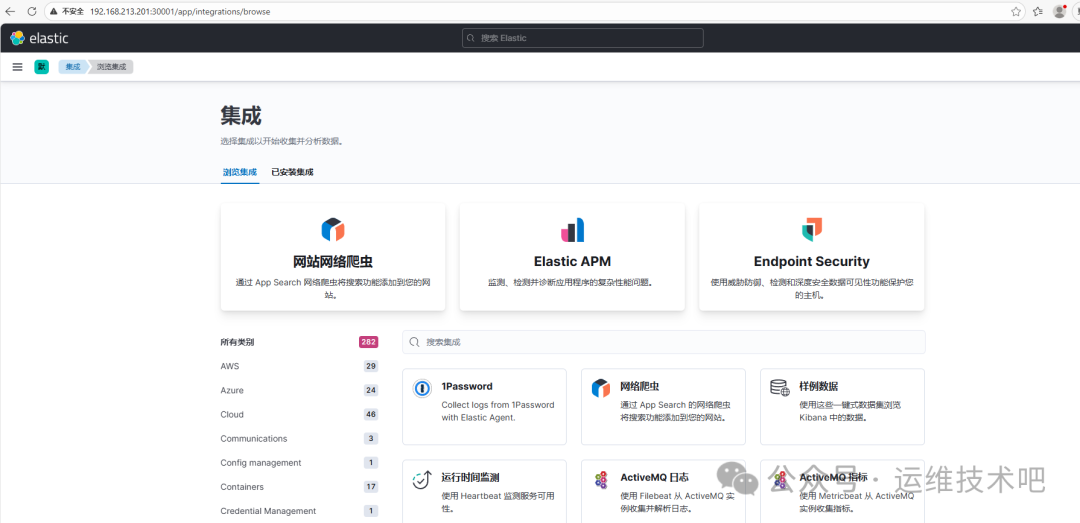
Task: Click the magnifier icon in 搜索集成 field
Action: pos(415,342)
